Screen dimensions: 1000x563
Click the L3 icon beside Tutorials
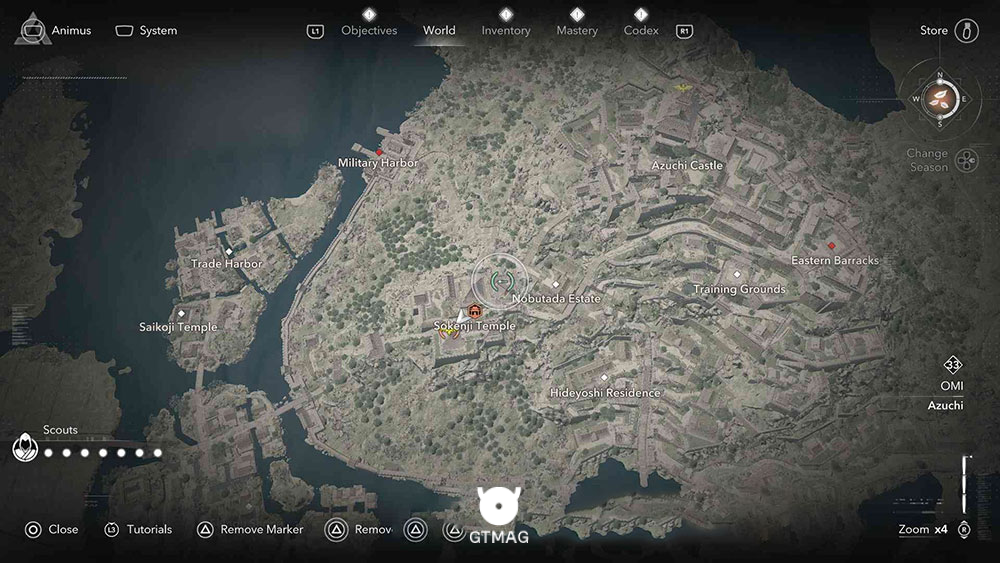tap(112, 529)
